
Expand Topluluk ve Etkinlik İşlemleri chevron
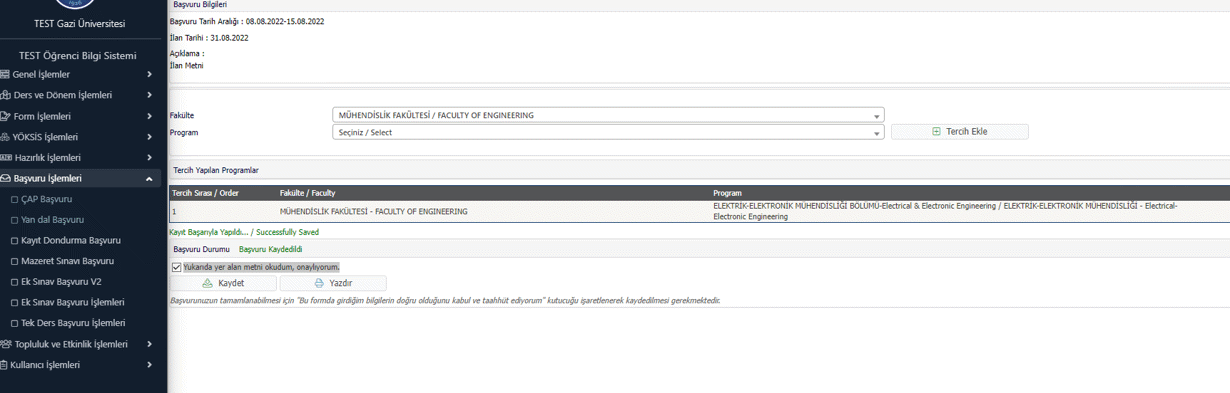pyautogui.click(x=149, y=344)
